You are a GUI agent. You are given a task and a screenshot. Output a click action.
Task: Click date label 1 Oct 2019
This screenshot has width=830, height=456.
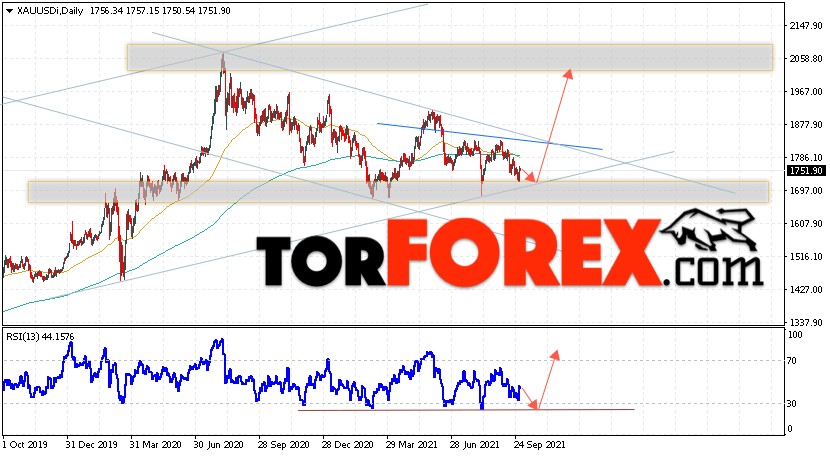click(25, 445)
